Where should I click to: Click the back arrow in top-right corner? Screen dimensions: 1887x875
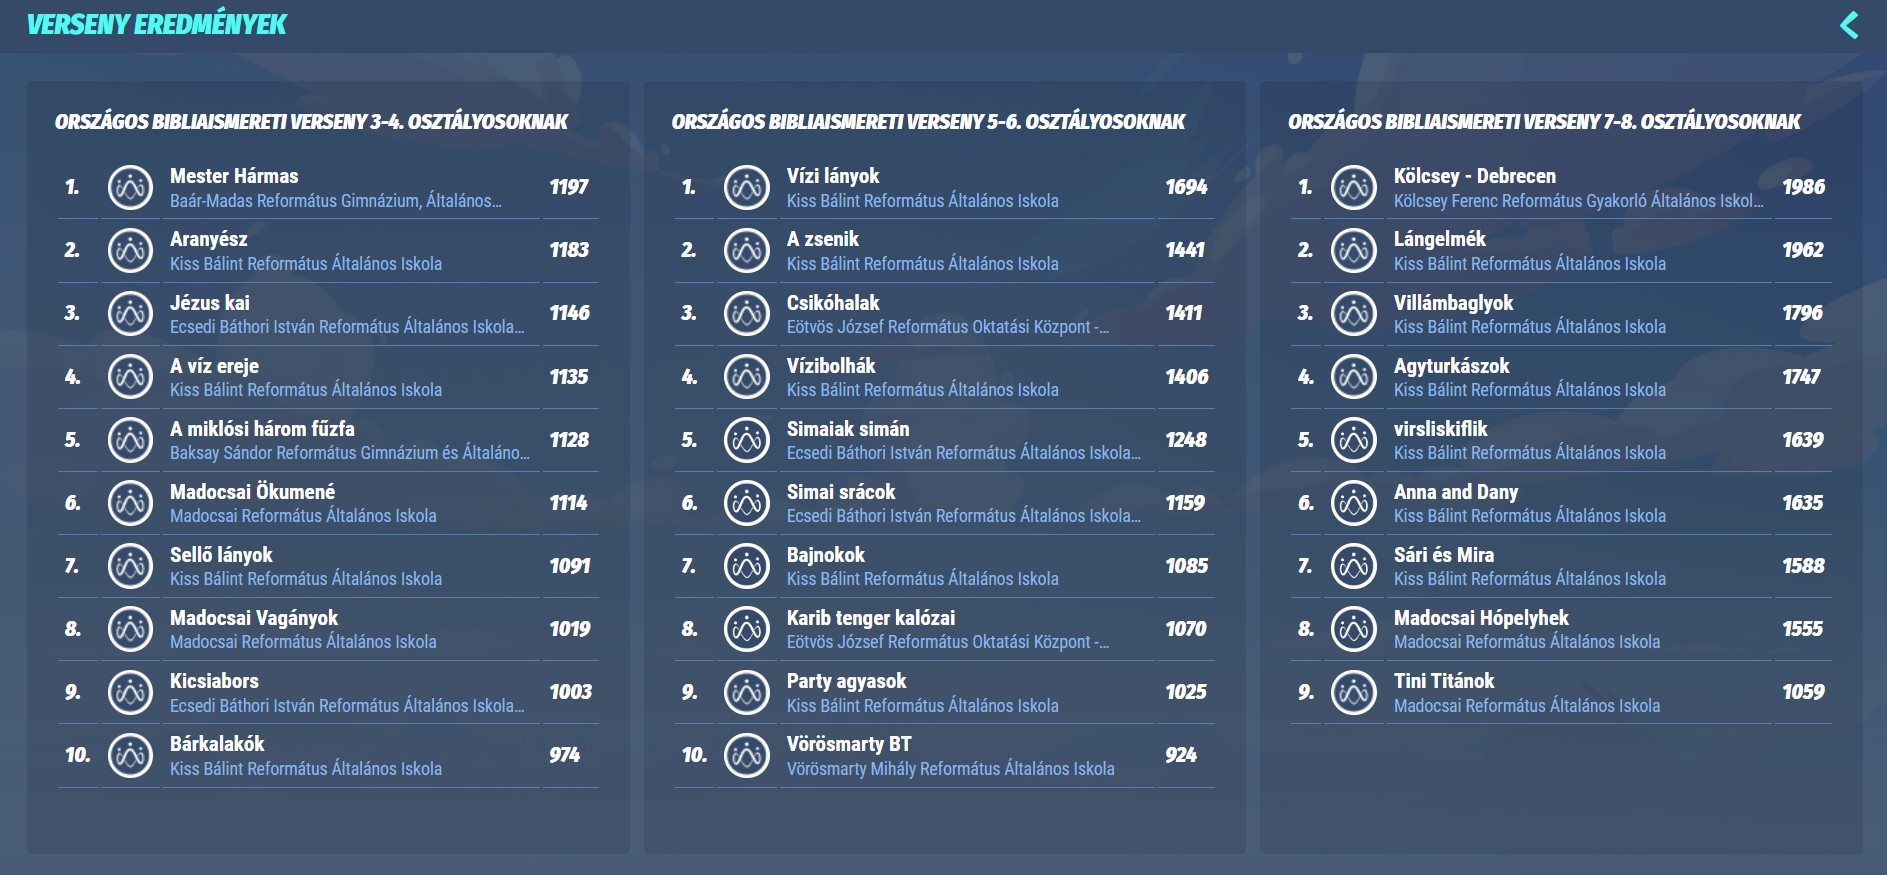[1849, 25]
